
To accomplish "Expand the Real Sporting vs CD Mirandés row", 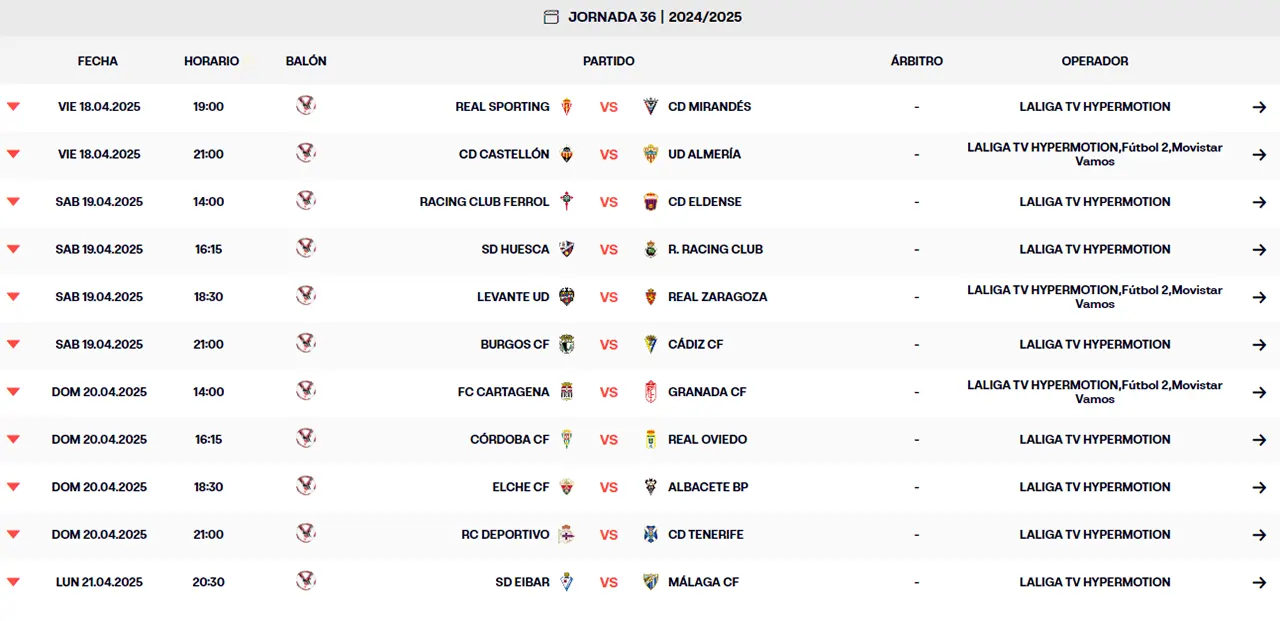I will point(13,107).
